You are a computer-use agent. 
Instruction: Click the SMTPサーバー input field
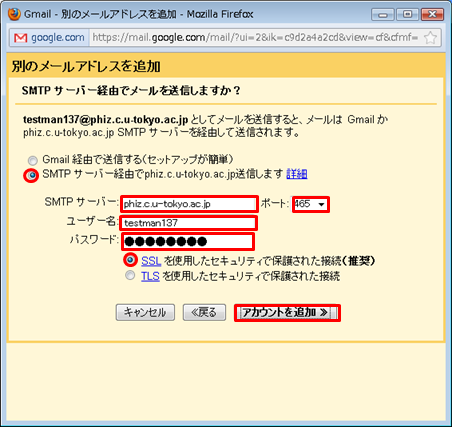pyautogui.click(x=189, y=204)
